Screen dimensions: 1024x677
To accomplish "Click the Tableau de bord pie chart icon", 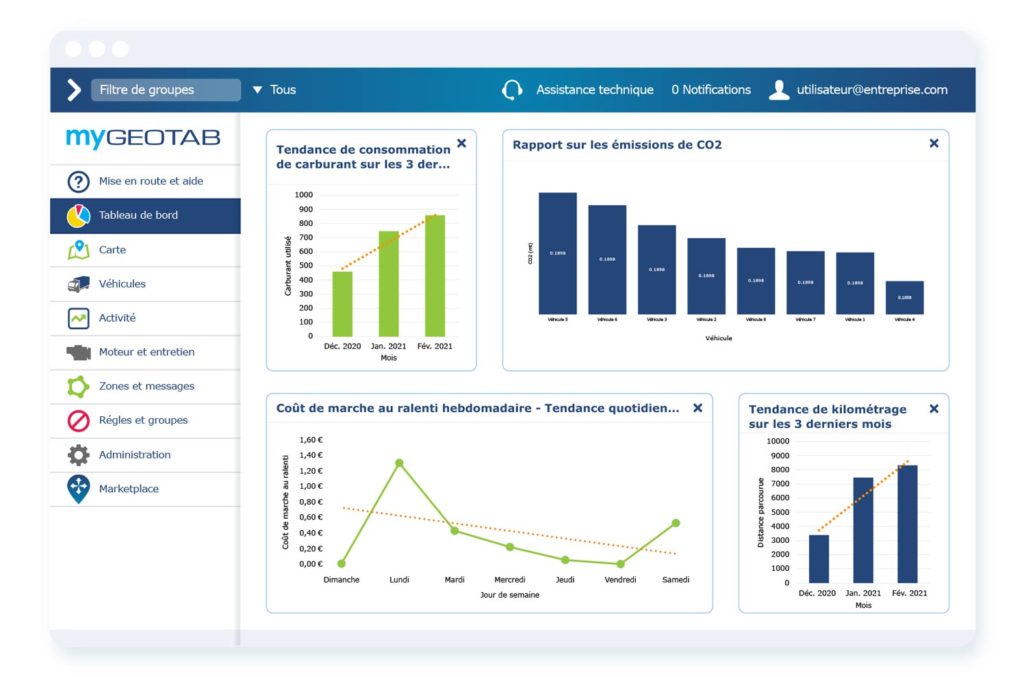I will [78, 216].
